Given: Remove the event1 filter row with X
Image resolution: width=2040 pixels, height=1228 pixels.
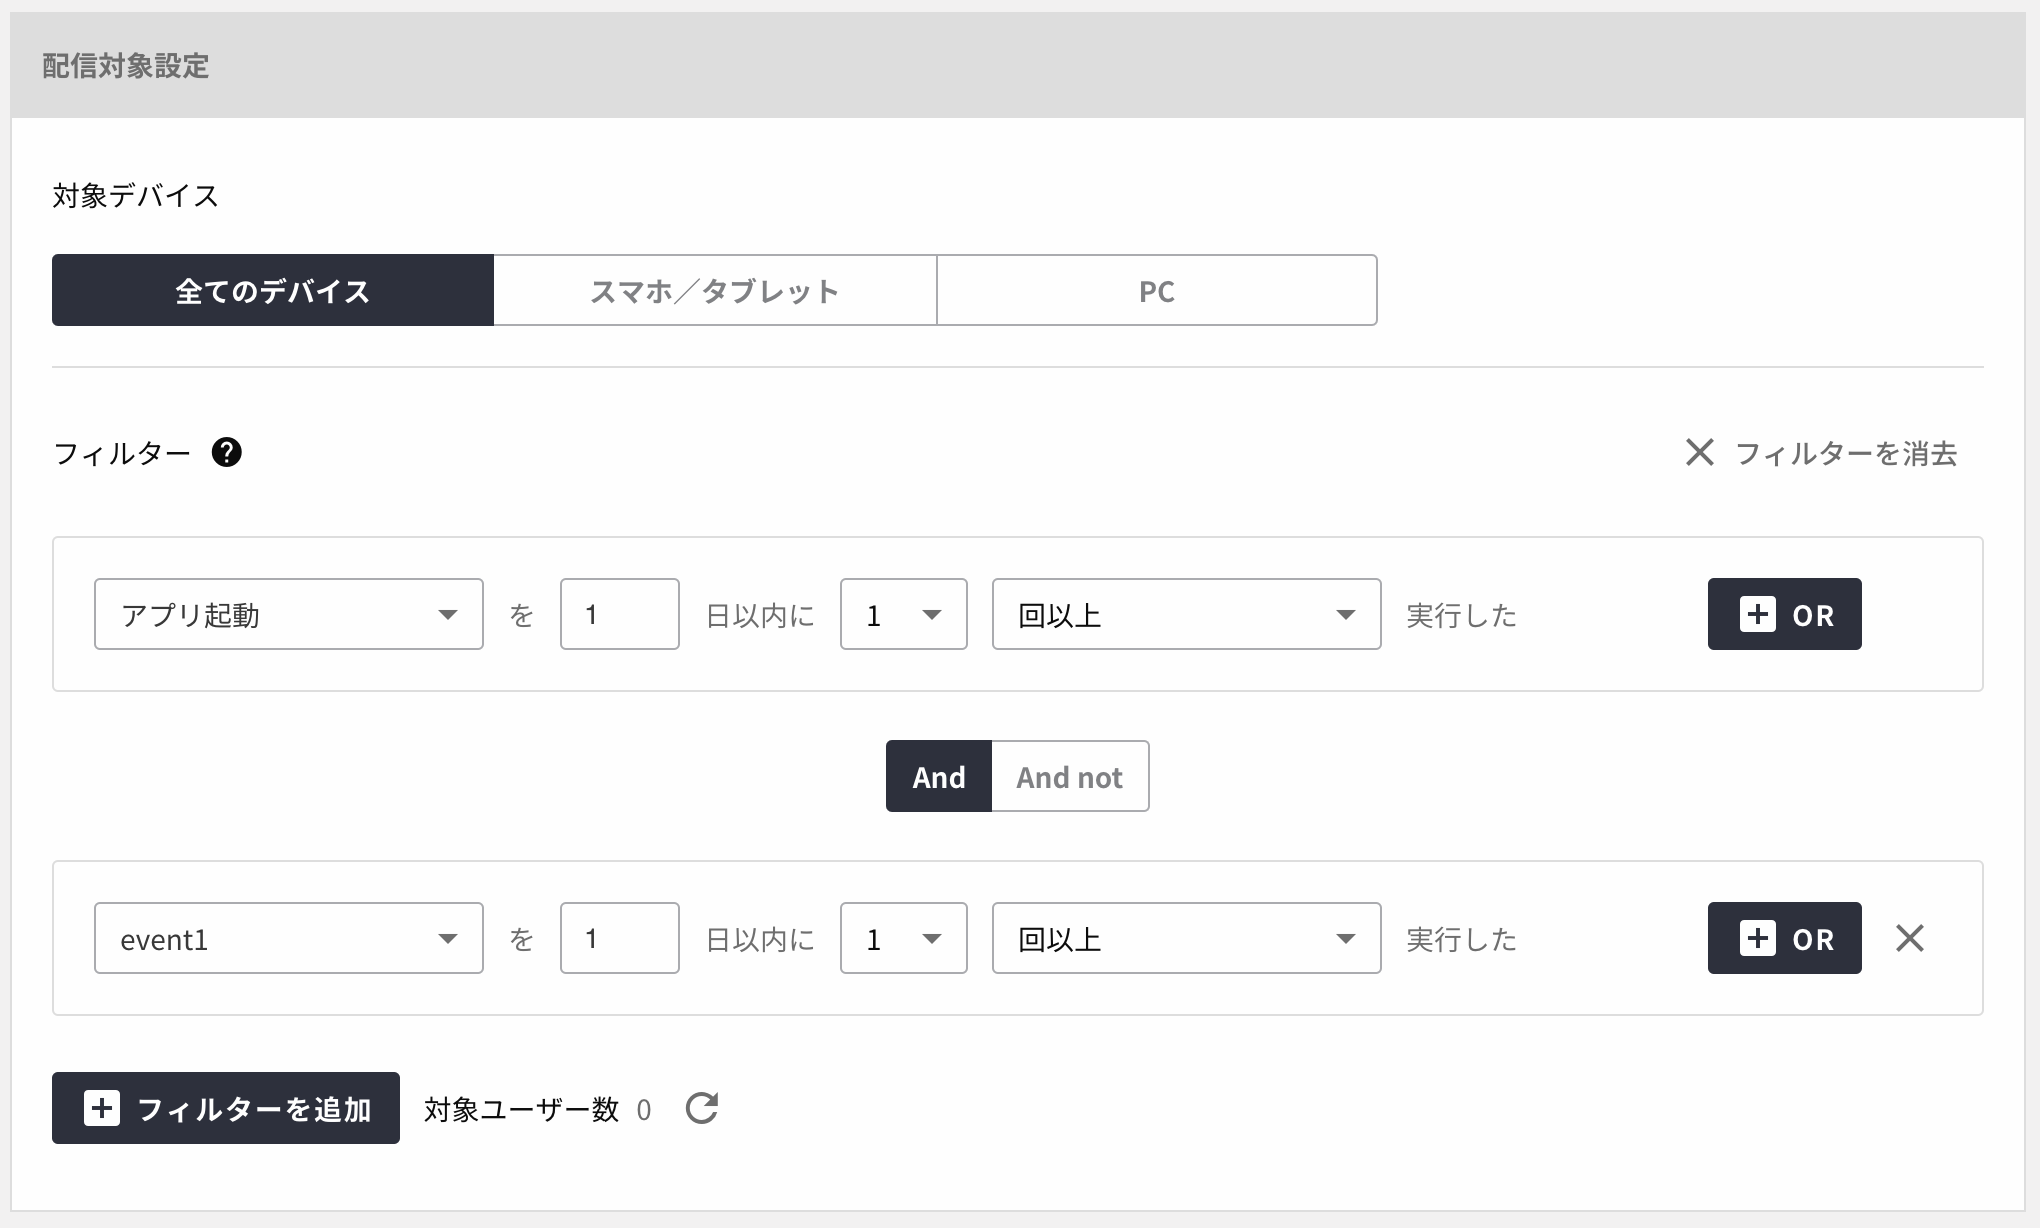Looking at the screenshot, I should pyautogui.click(x=1910, y=938).
